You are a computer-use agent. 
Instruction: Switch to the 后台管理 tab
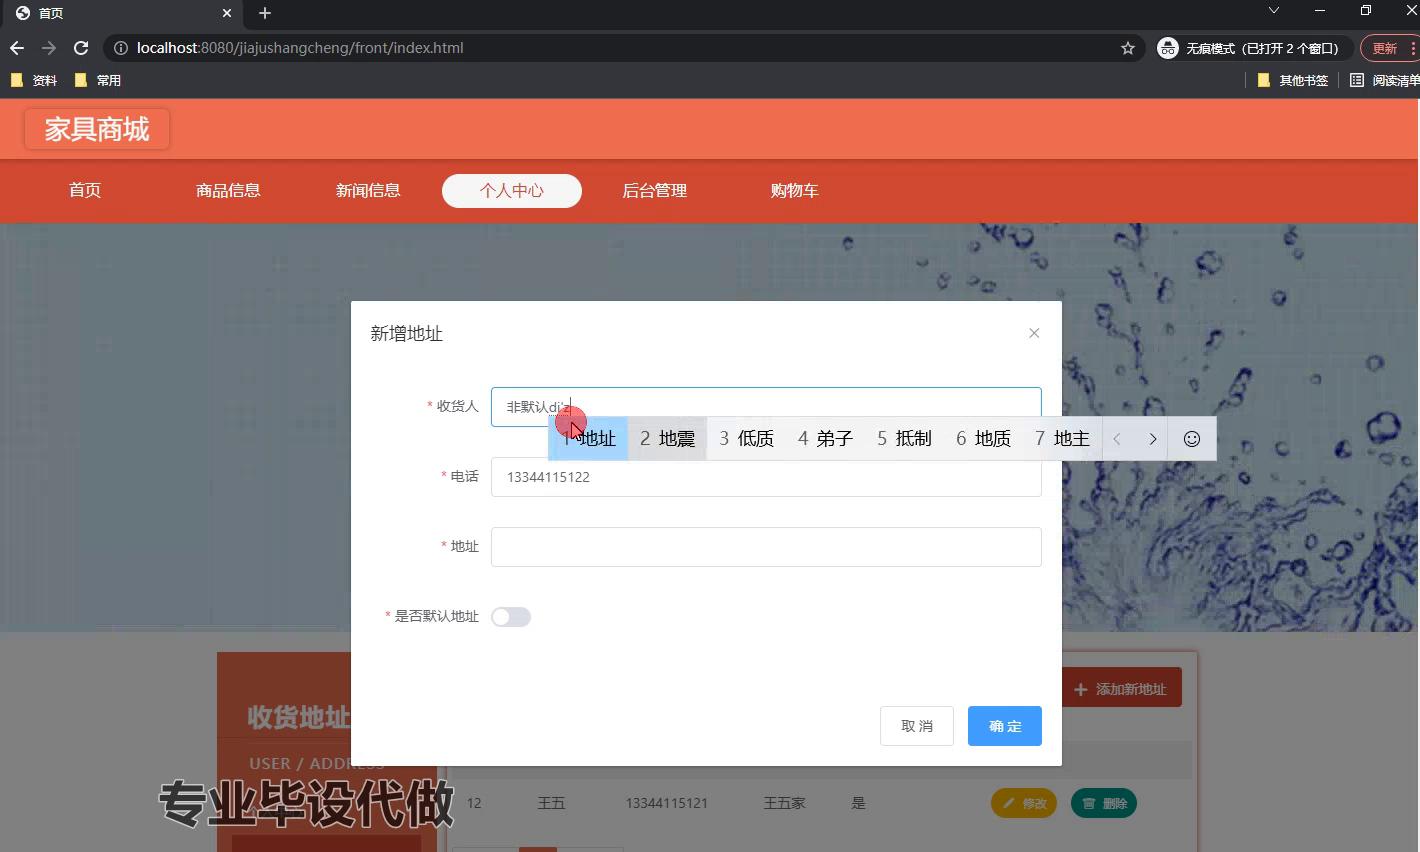(x=654, y=190)
